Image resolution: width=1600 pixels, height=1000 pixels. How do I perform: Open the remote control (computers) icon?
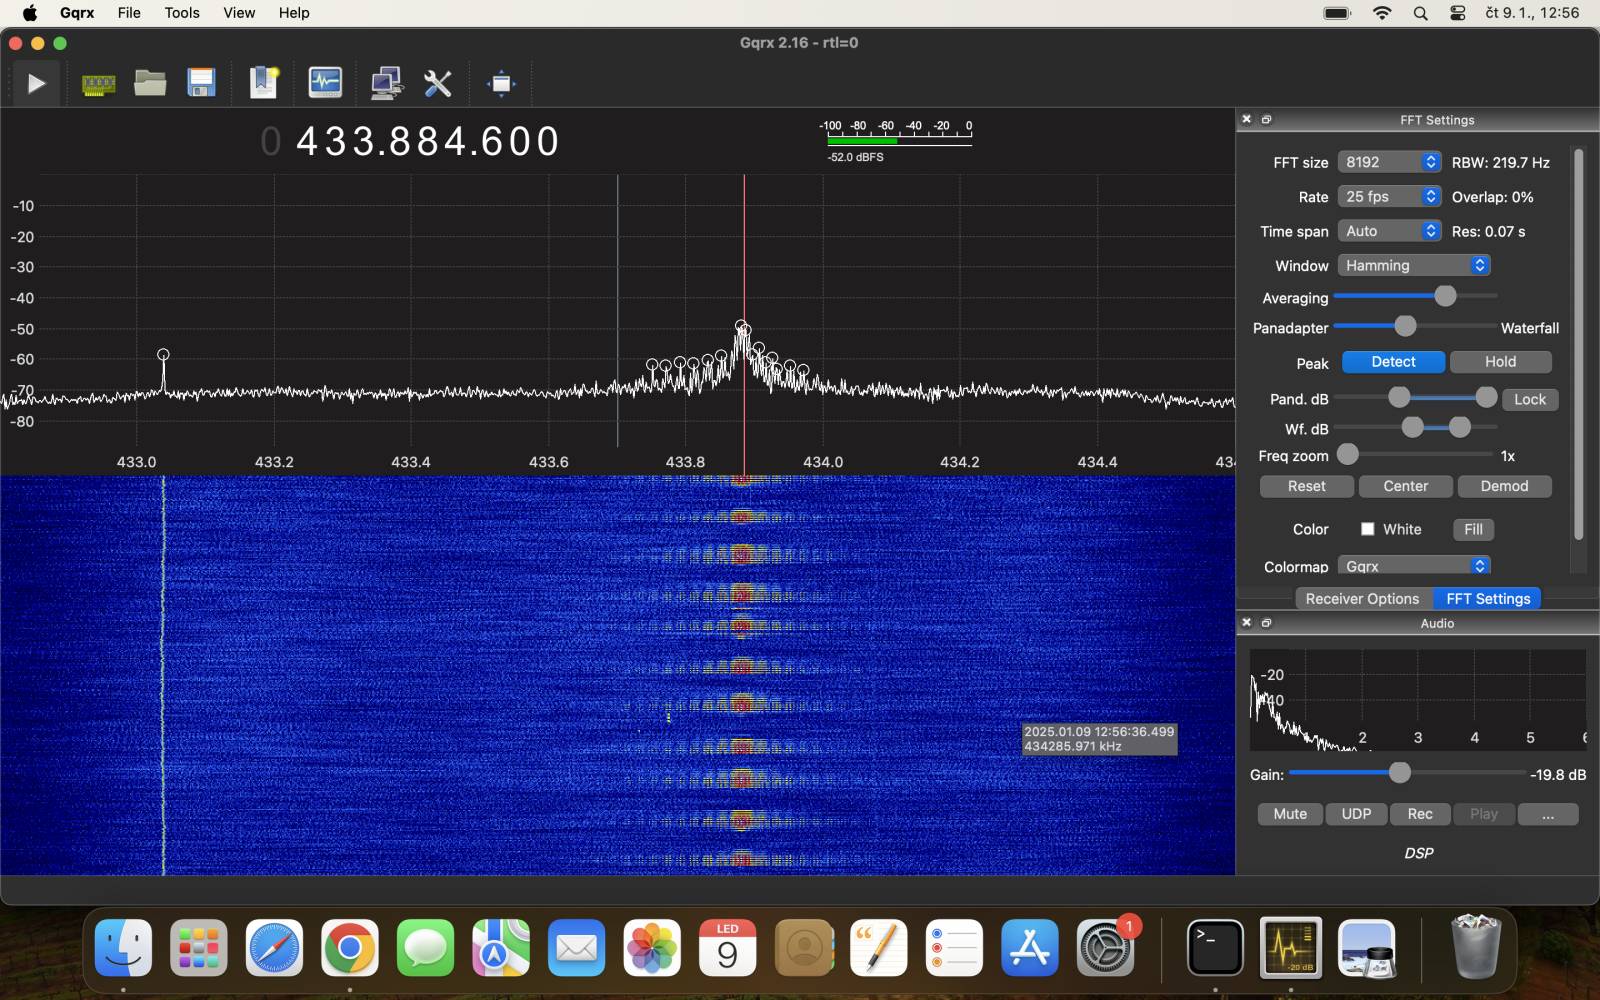coord(386,83)
